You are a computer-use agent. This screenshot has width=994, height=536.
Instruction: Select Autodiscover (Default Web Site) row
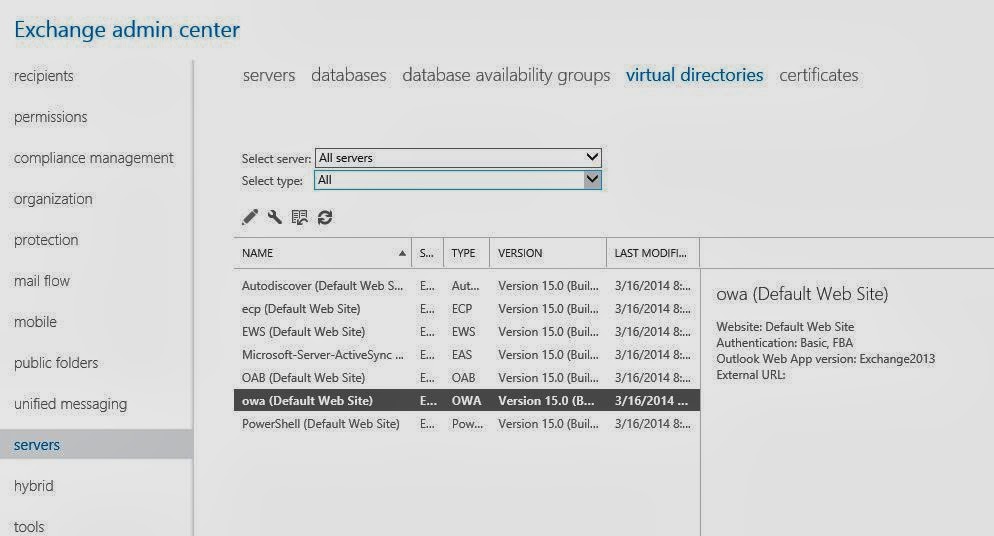(322, 286)
